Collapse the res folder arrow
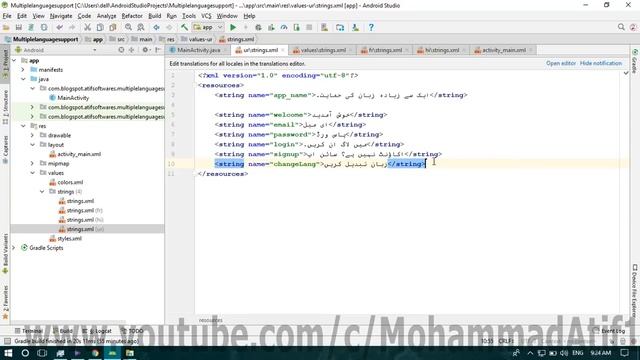Screen dimensions: 640x360 [x=23, y=126]
